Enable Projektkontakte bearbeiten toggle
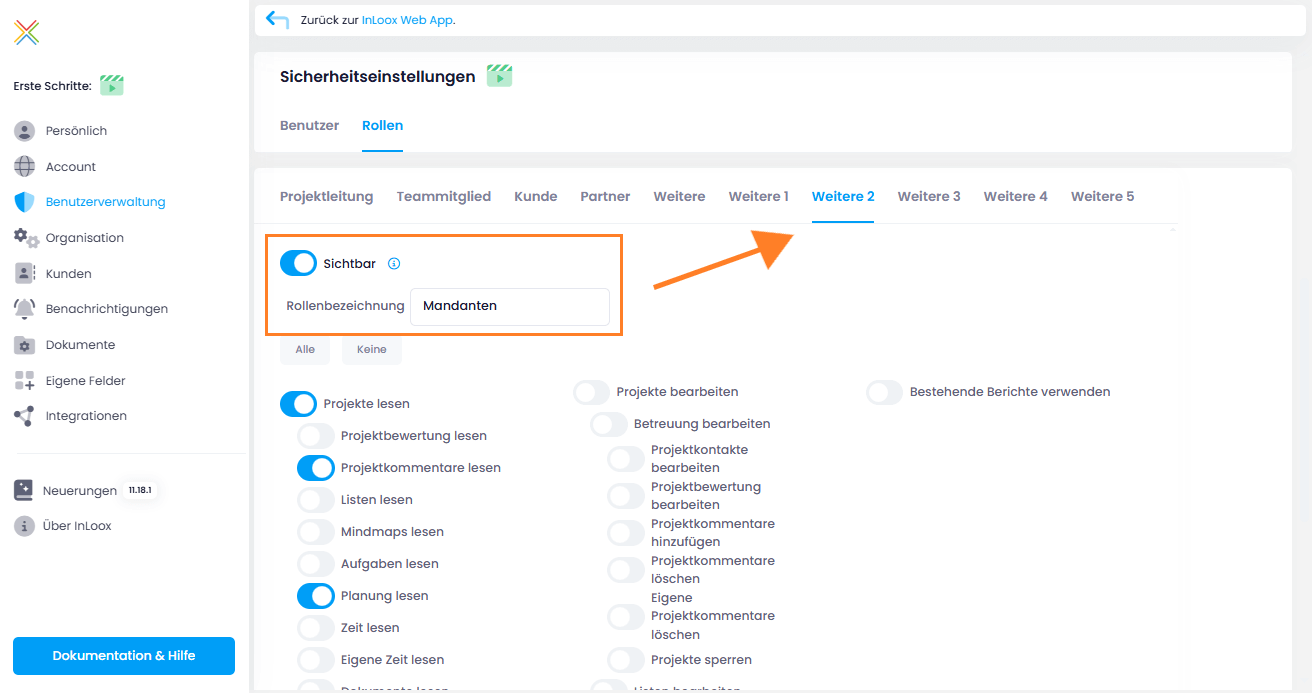1312x693 pixels. click(x=626, y=459)
